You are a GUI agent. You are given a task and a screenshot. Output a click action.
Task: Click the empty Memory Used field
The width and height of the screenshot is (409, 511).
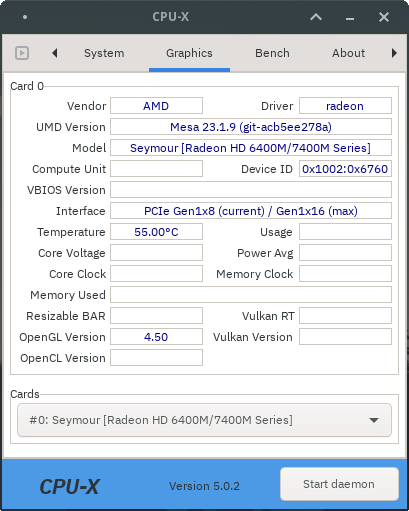[x=251, y=295]
